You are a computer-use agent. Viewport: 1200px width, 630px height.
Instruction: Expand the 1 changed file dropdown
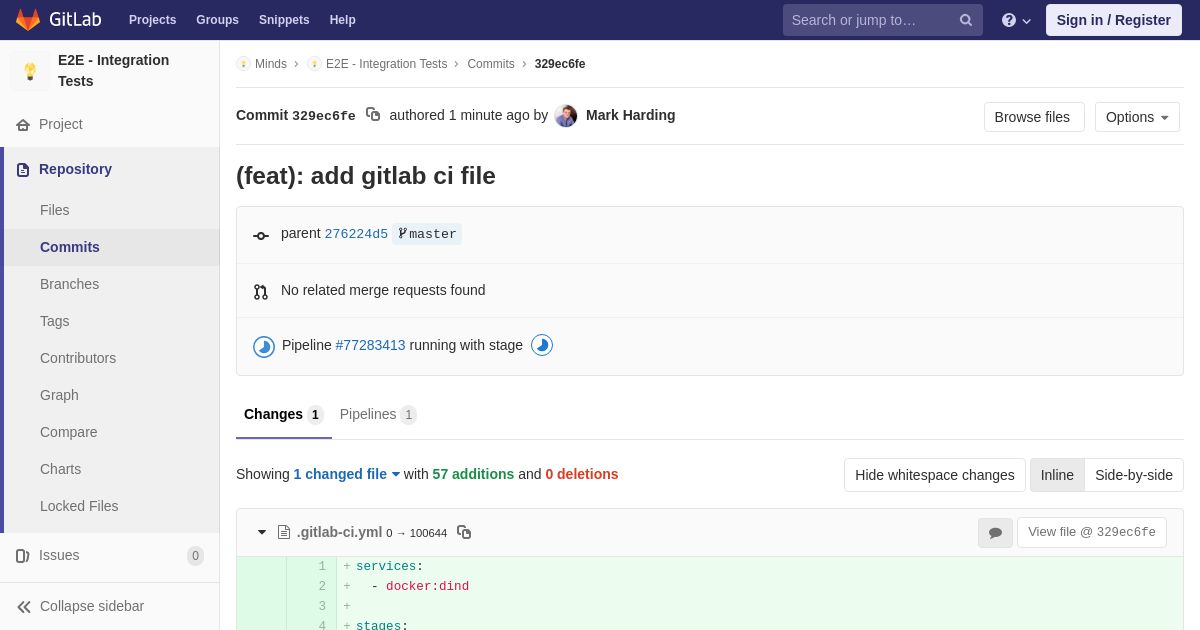pyautogui.click(x=347, y=474)
